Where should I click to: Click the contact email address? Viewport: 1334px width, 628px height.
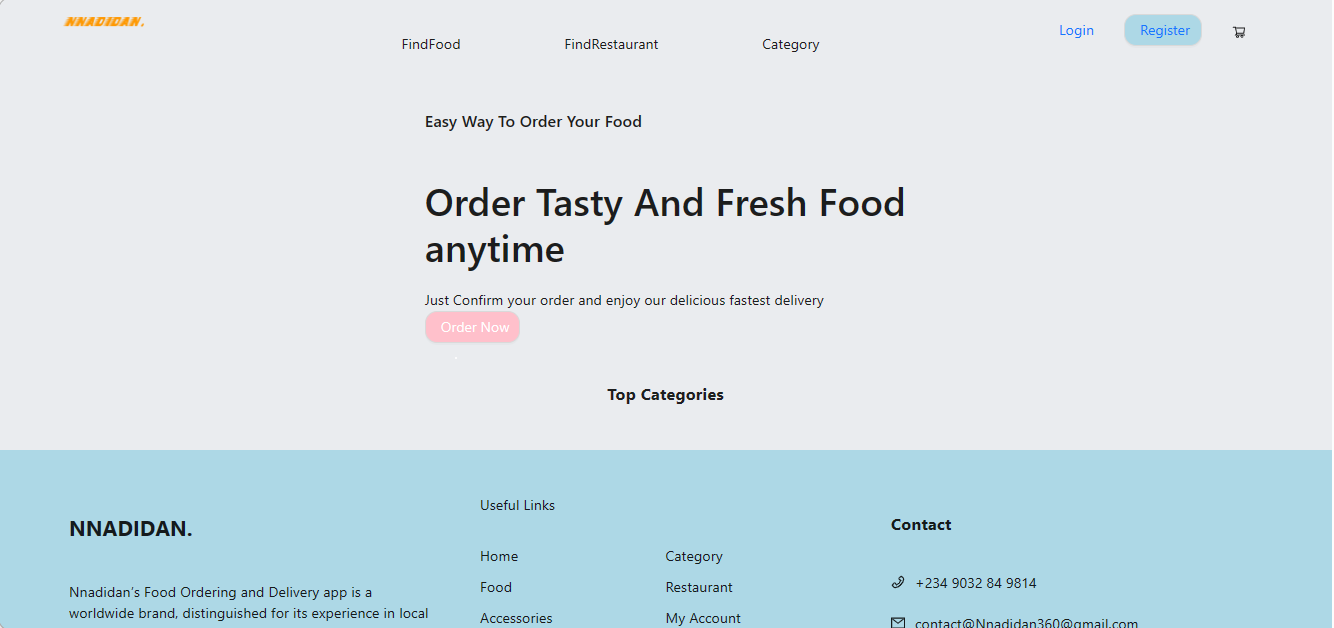click(1026, 623)
